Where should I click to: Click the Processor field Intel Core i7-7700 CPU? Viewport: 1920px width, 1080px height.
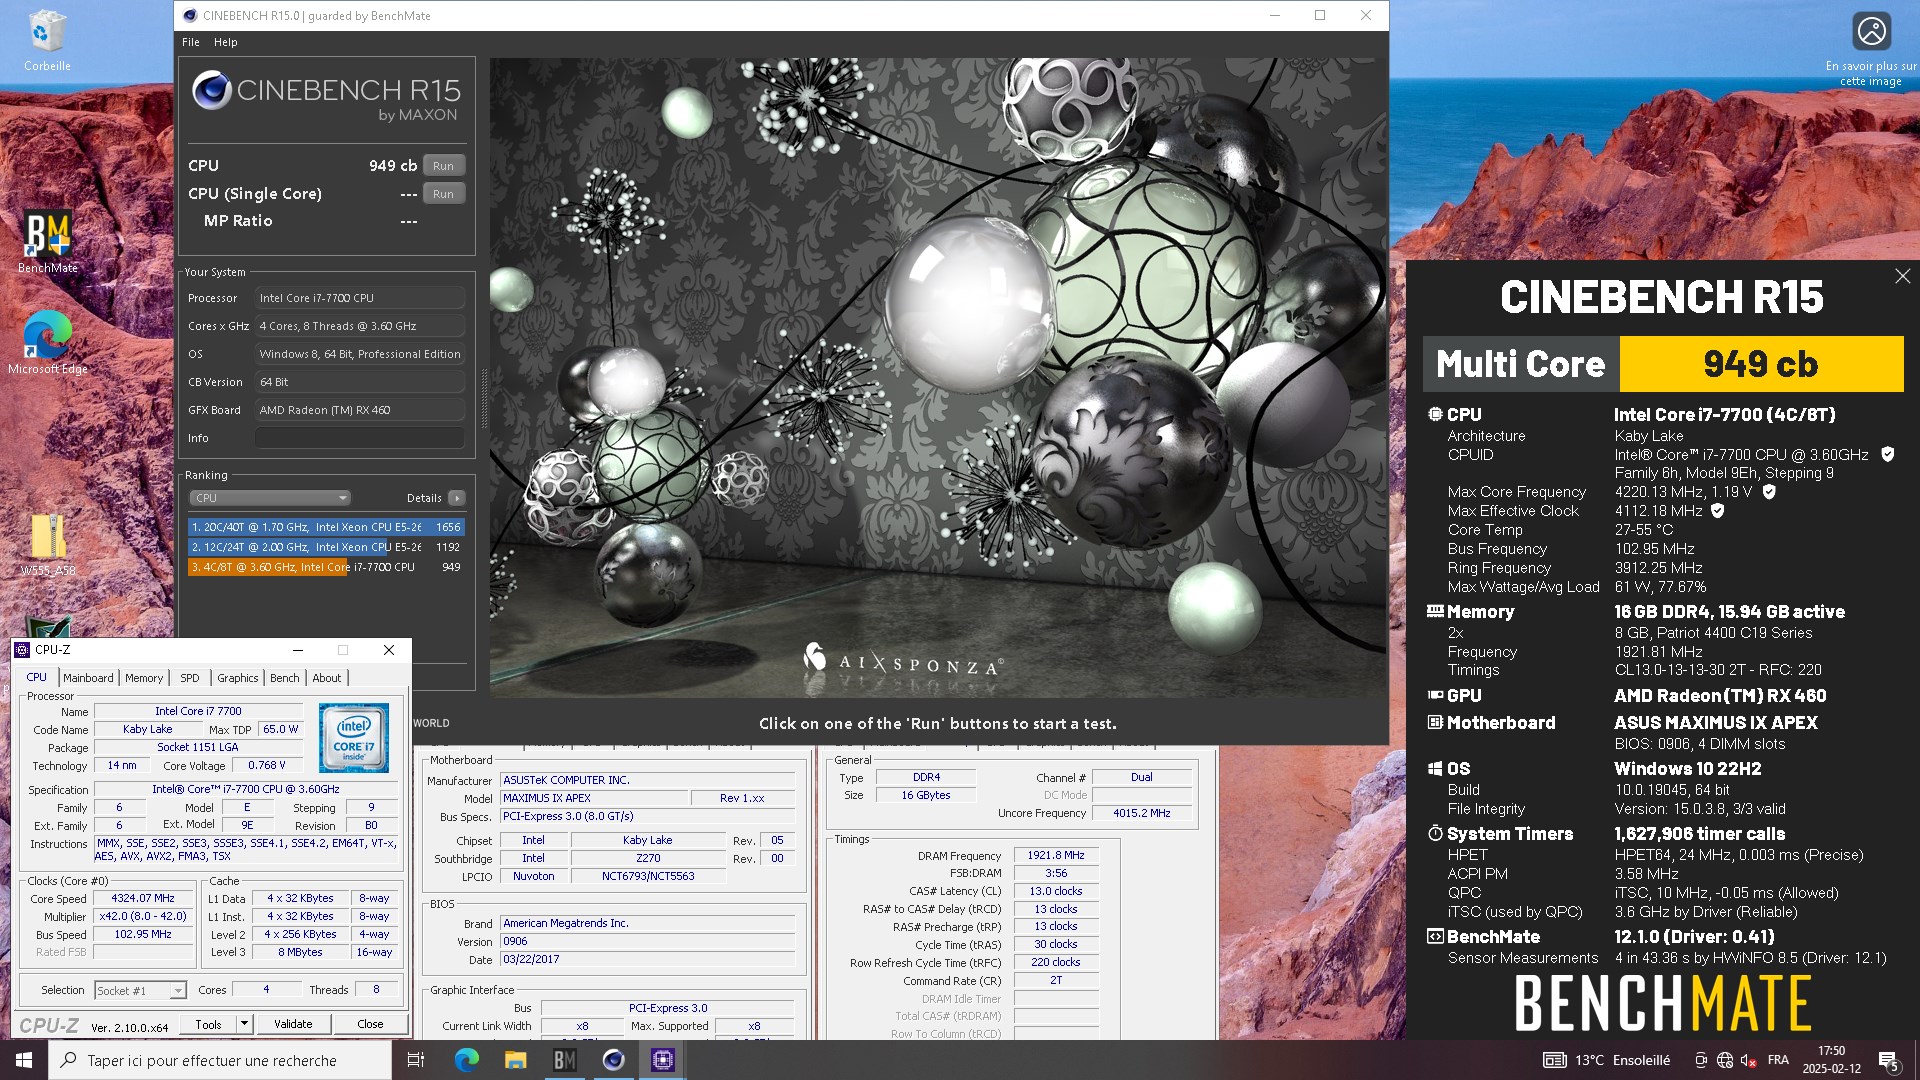pyautogui.click(x=360, y=298)
